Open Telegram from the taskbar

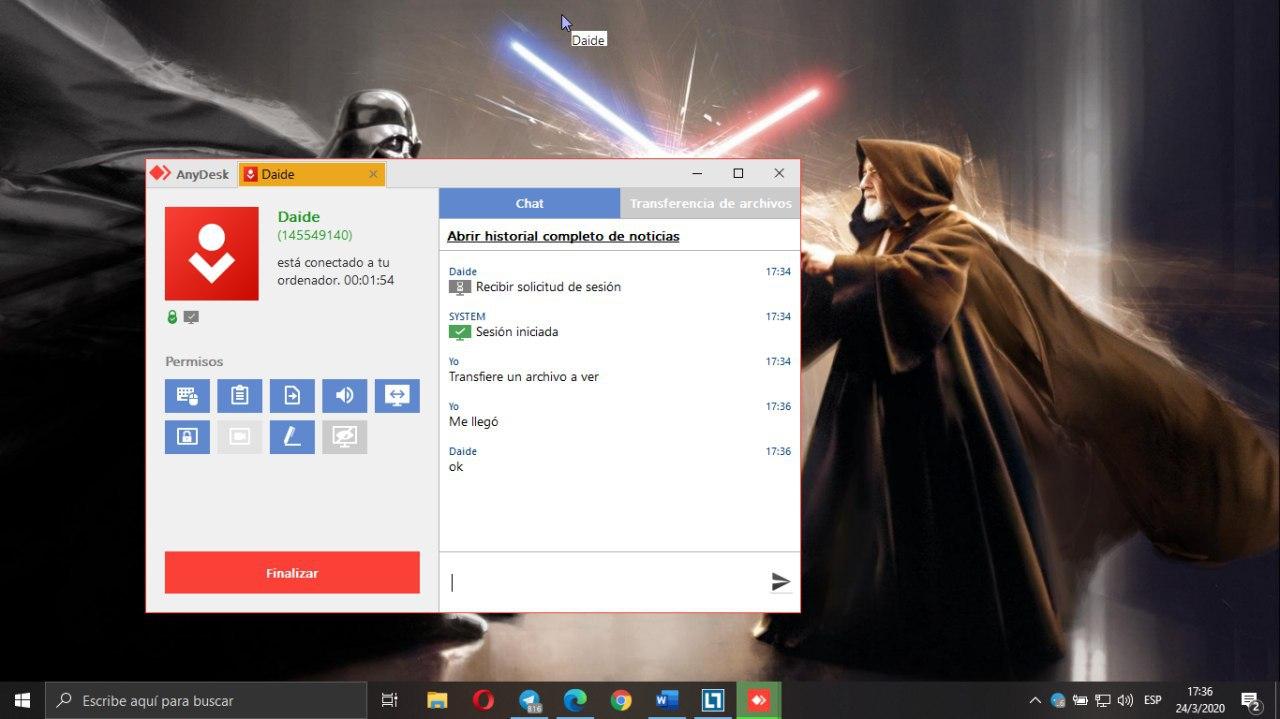coord(530,700)
